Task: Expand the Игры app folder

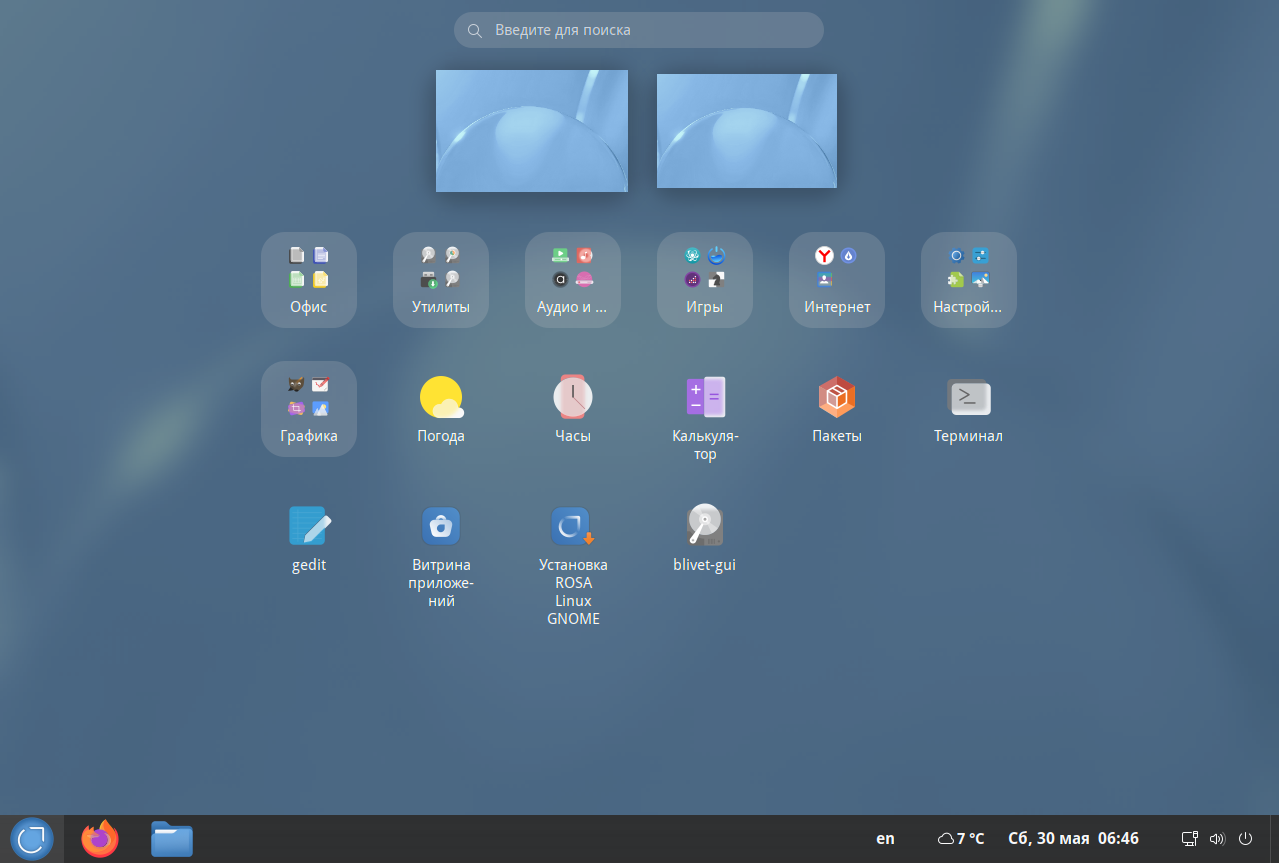Action: [x=705, y=280]
